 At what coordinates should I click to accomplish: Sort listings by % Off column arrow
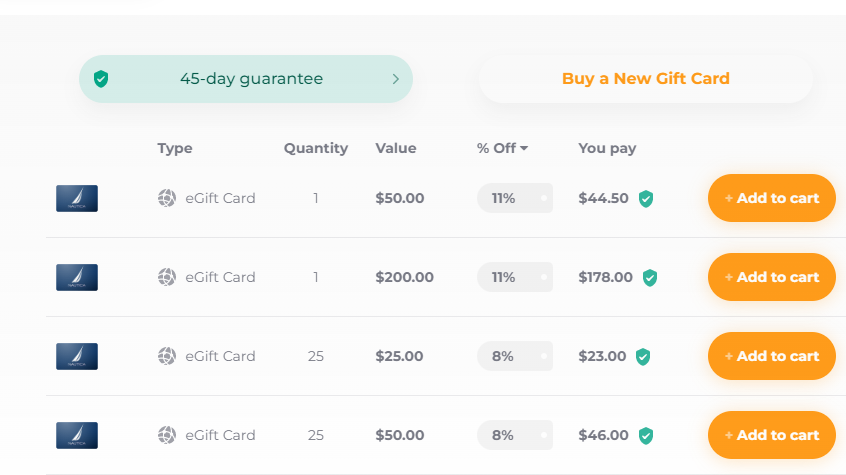tap(524, 149)
